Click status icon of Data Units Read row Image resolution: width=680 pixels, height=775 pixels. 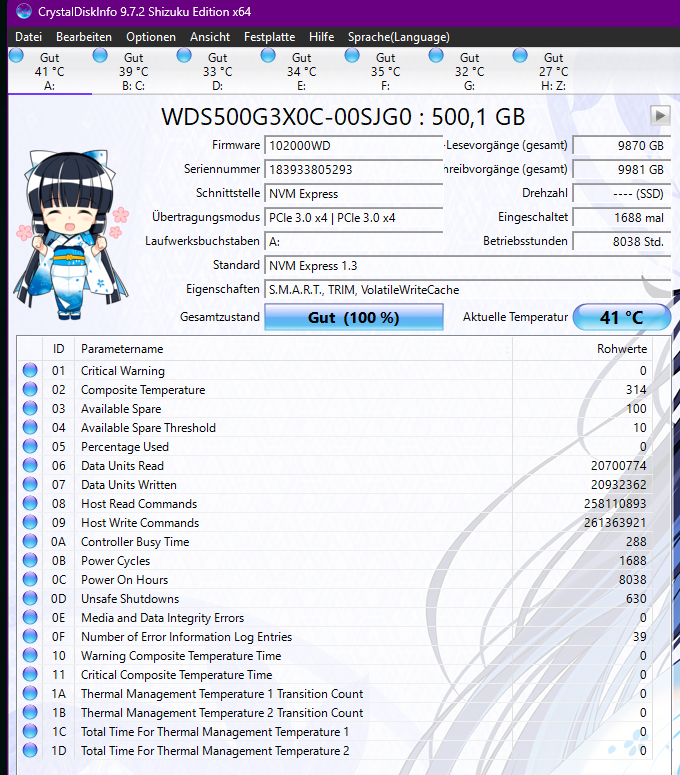30,466
